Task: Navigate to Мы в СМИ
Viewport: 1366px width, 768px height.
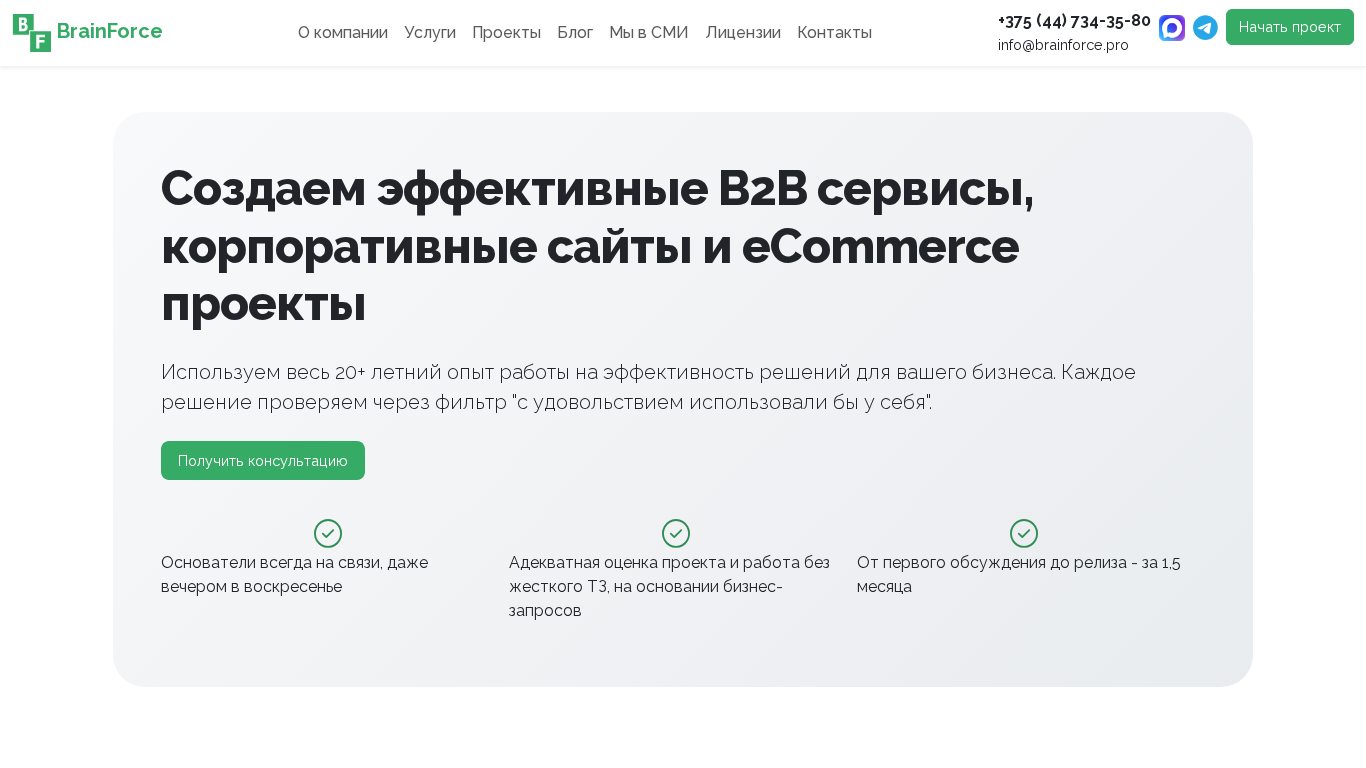Action: tap(649, 33)
